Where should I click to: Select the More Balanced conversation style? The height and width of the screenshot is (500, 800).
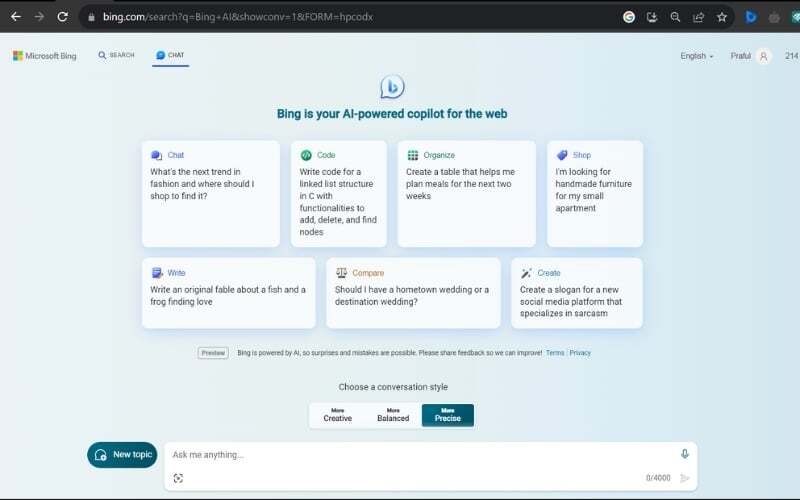point(393,415)
